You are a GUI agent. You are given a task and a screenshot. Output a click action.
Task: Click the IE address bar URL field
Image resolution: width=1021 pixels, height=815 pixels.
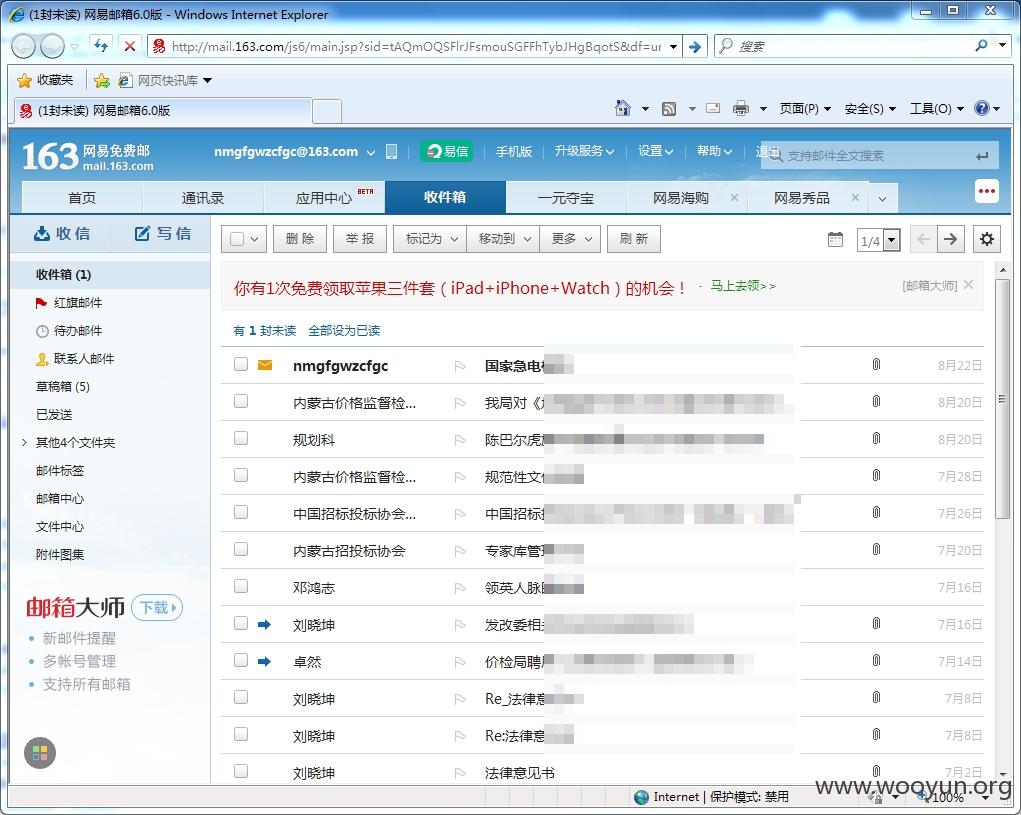pyautogui.click(x=415, y=46)
